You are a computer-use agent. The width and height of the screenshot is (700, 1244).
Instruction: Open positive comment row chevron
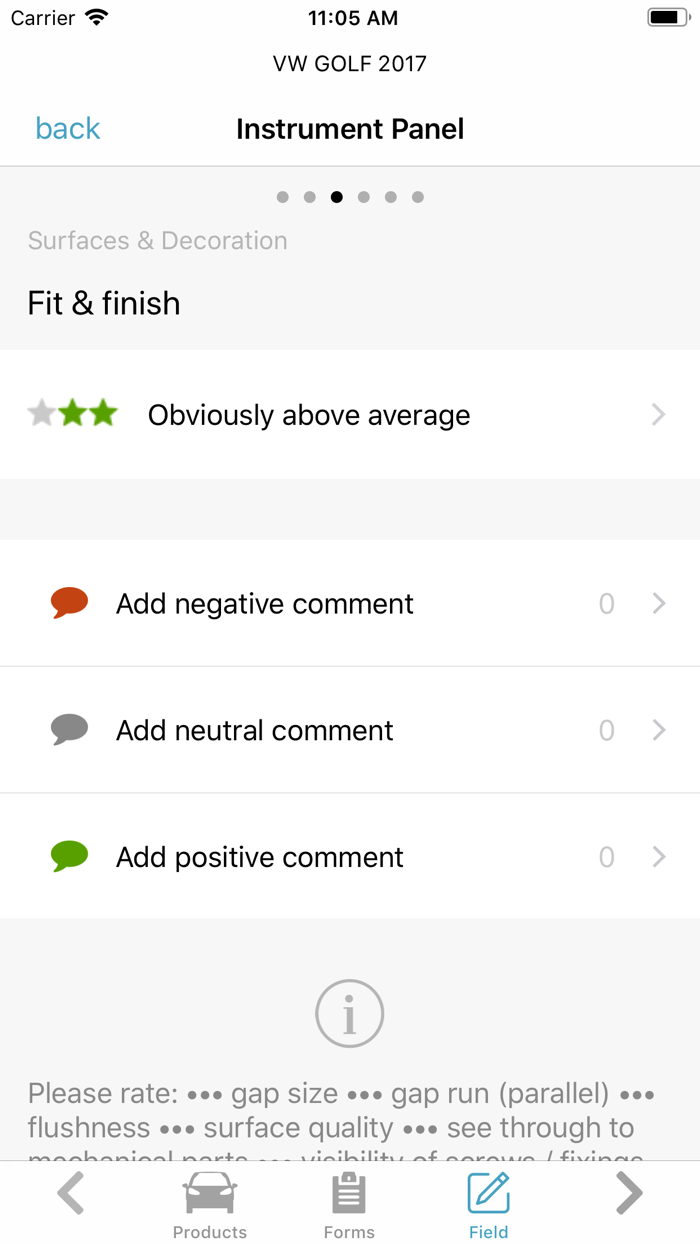658,857
